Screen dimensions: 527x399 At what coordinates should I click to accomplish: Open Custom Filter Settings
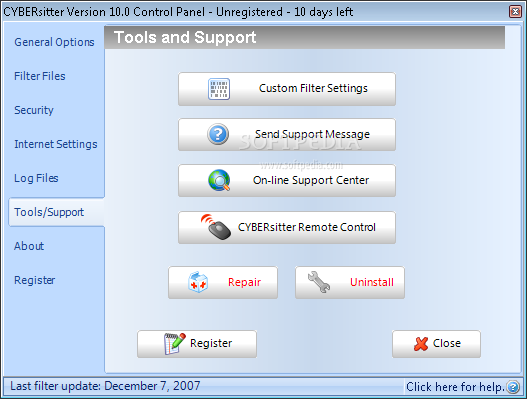click(x=287, y=89)
